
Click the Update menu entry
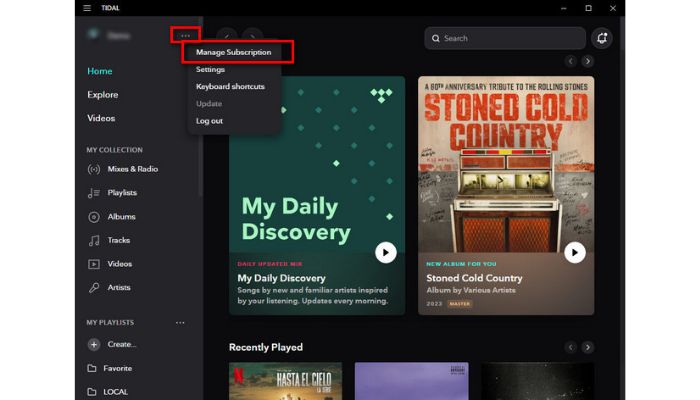pyautogui.click(x=233, y=104)
